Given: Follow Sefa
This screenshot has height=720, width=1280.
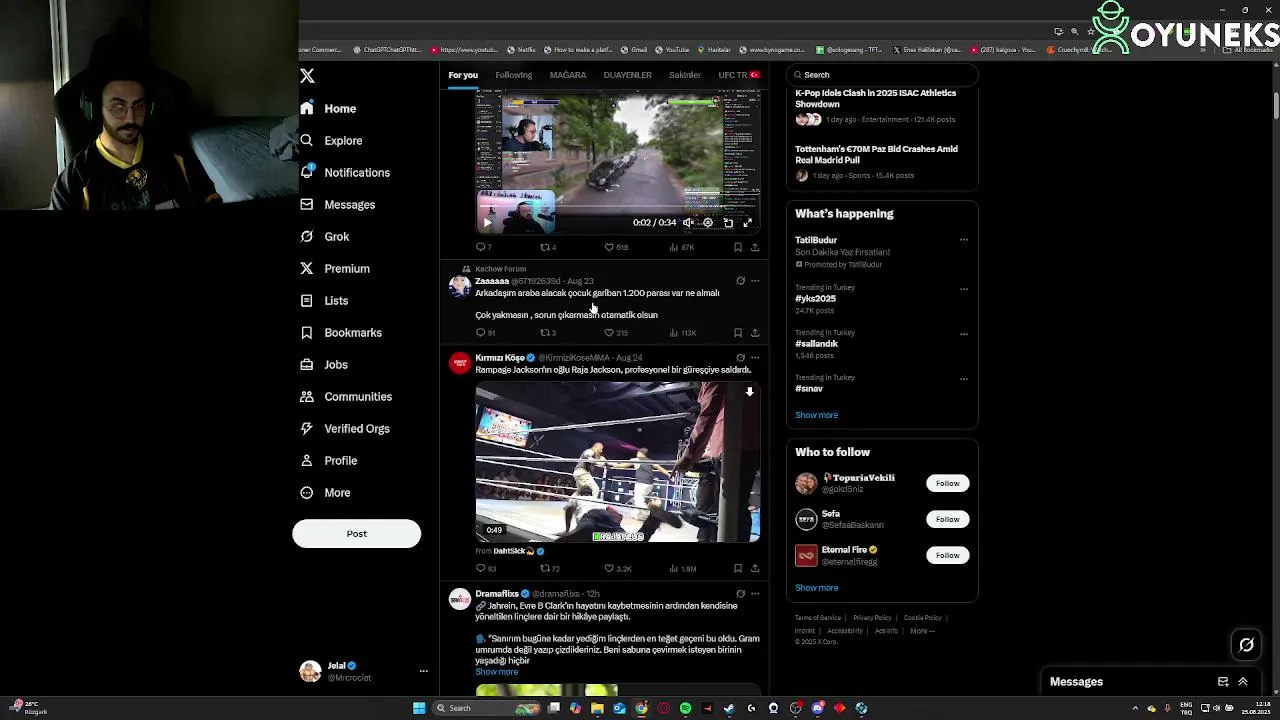Looking at the screenshot, I should pos(947,519).
